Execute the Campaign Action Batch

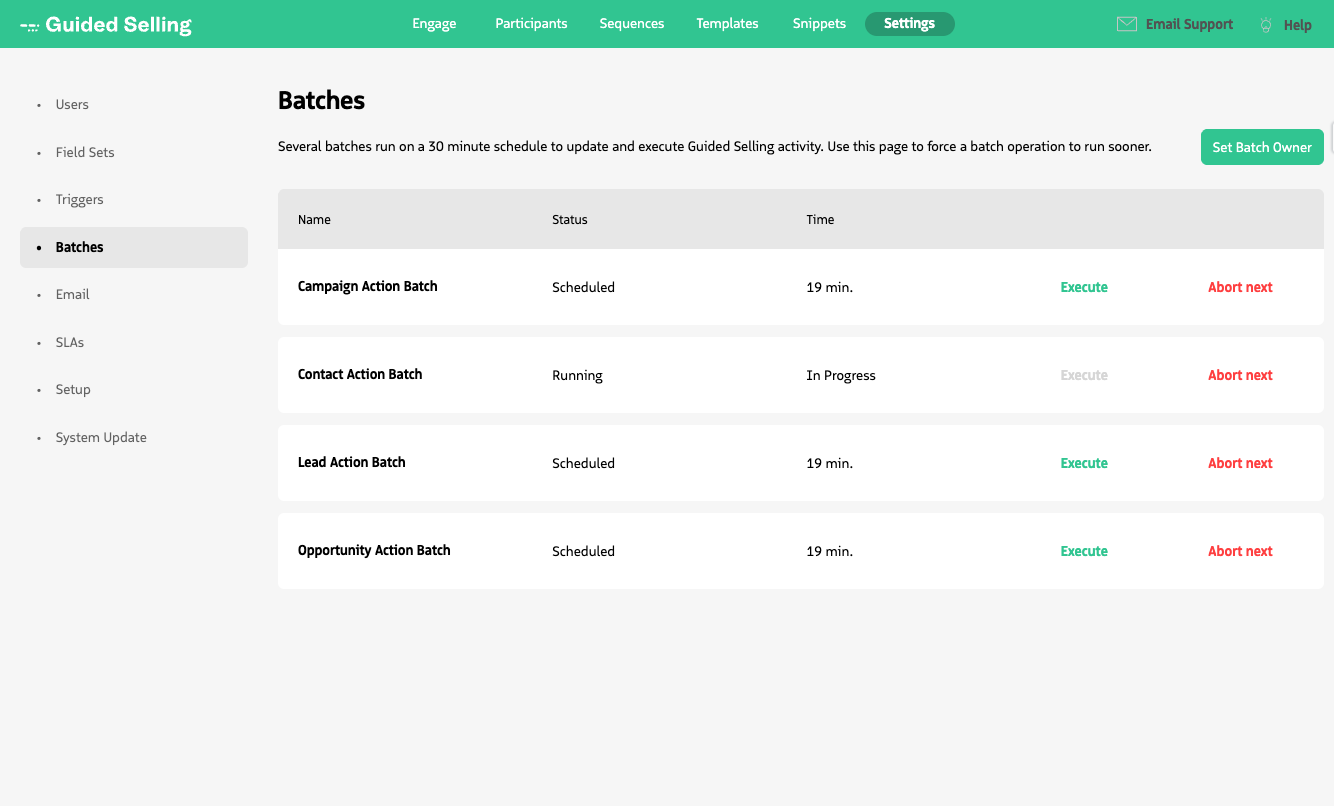pos(1083,287)
